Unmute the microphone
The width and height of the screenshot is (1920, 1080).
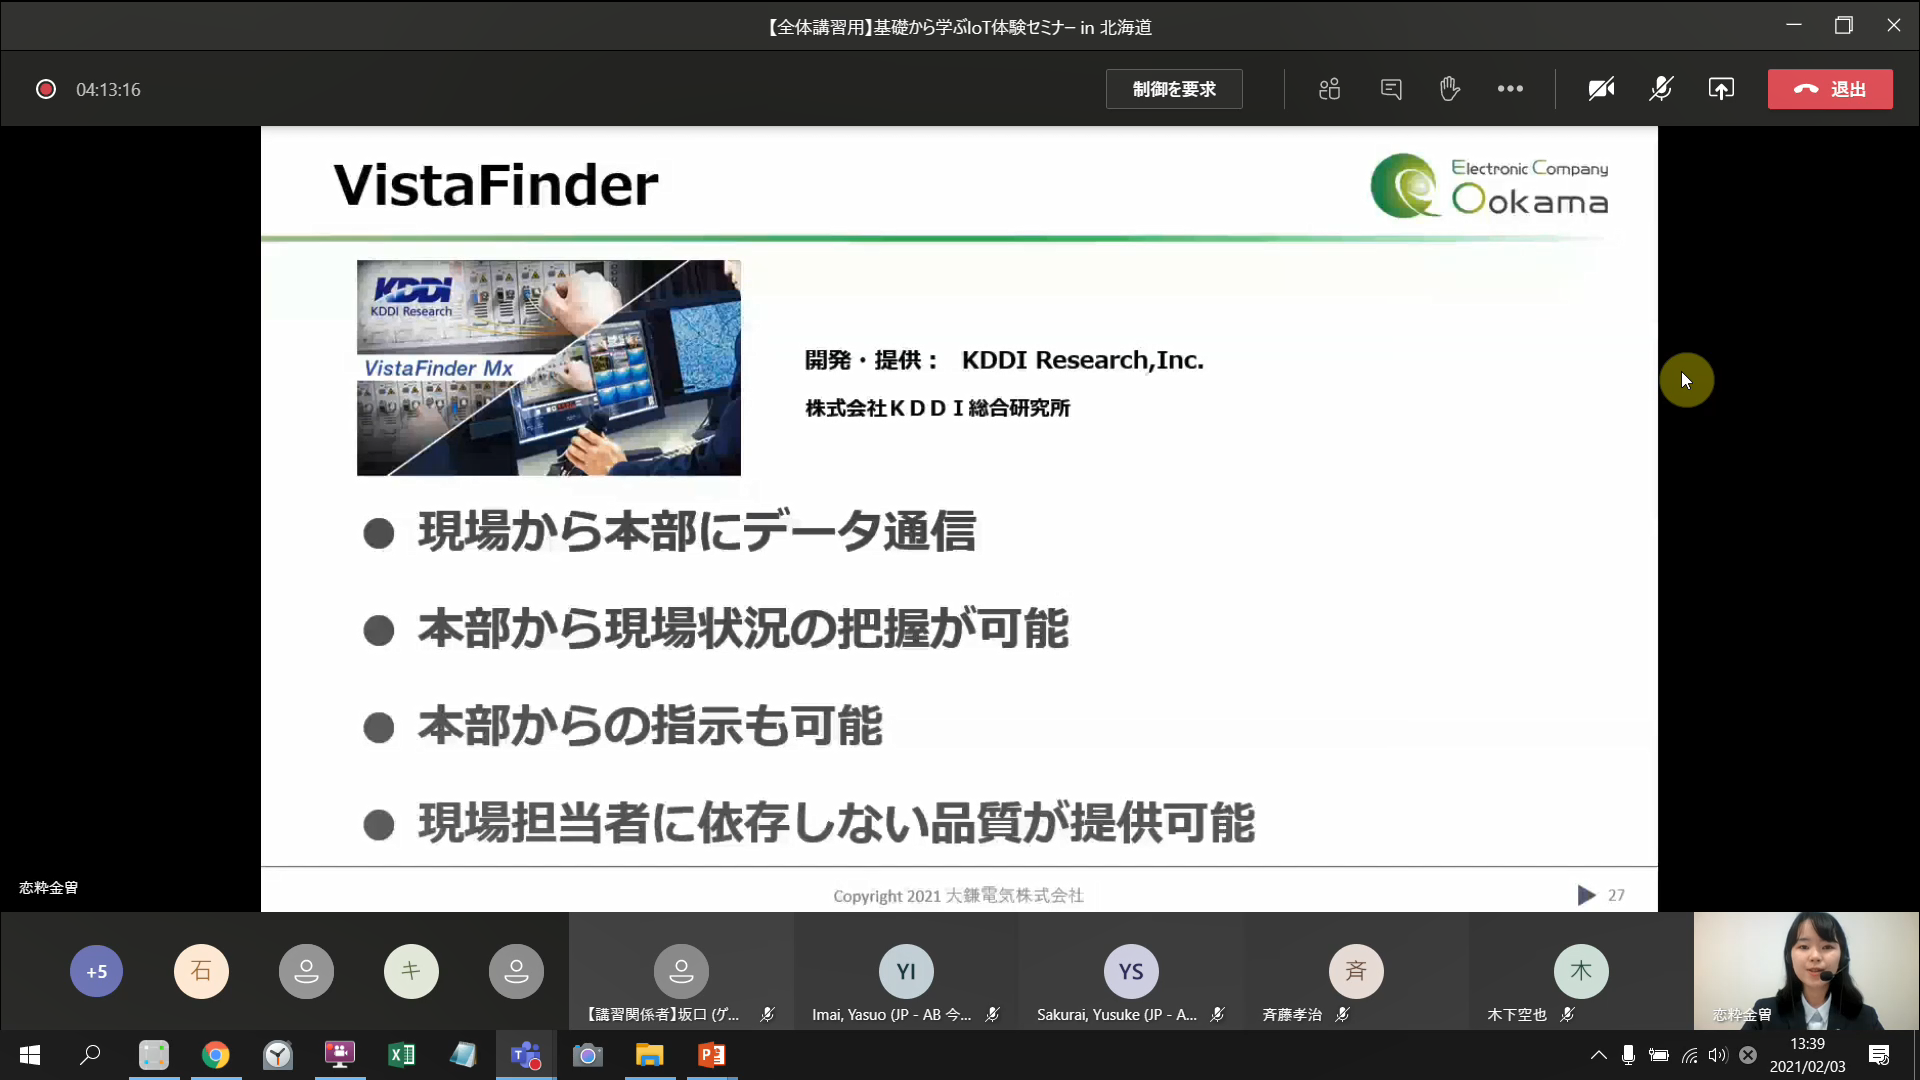point(1661,89)
